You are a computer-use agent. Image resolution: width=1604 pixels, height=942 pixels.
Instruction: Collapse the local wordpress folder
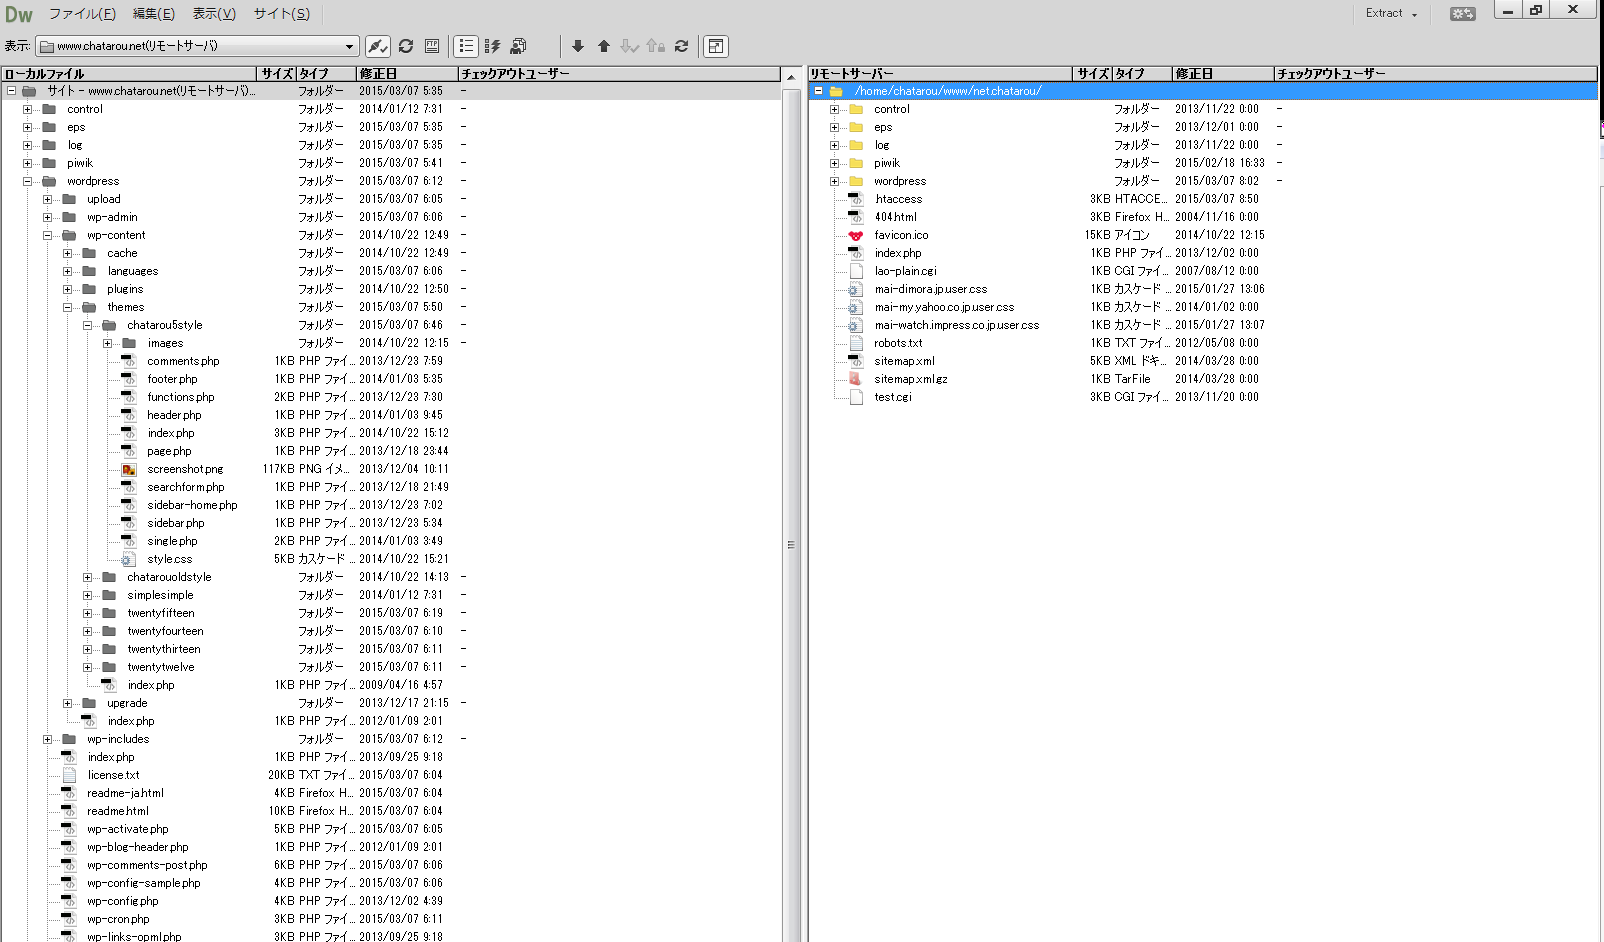[x=28, y=181]
